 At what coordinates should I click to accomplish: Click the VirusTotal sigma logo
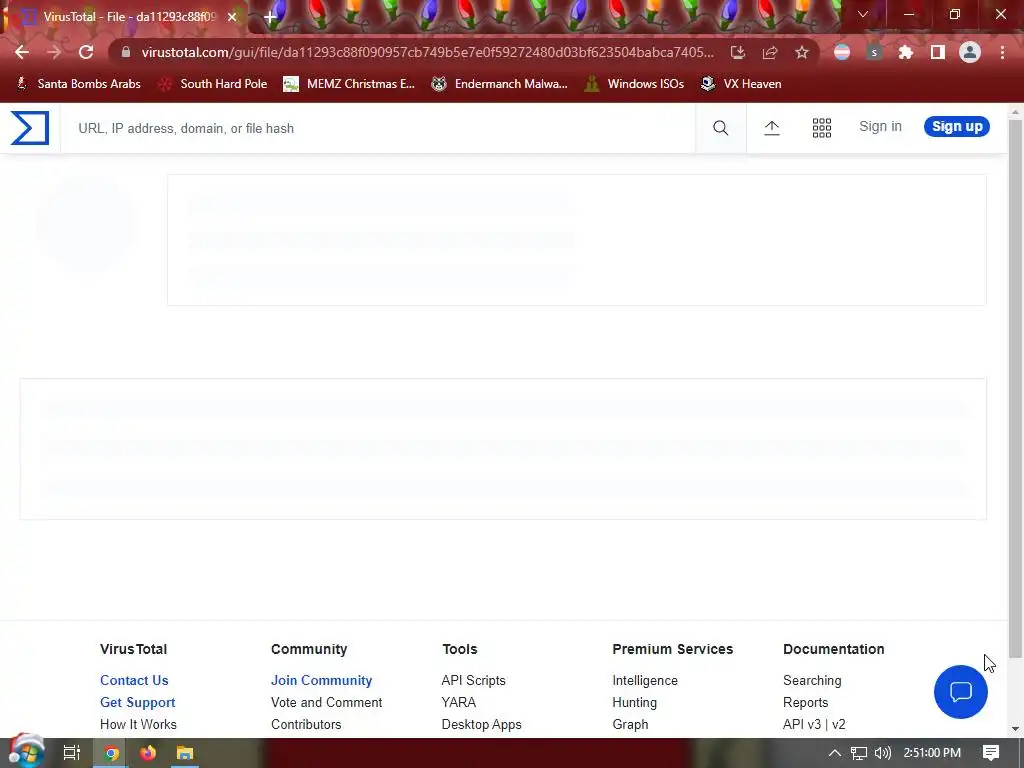coord(30,127)
